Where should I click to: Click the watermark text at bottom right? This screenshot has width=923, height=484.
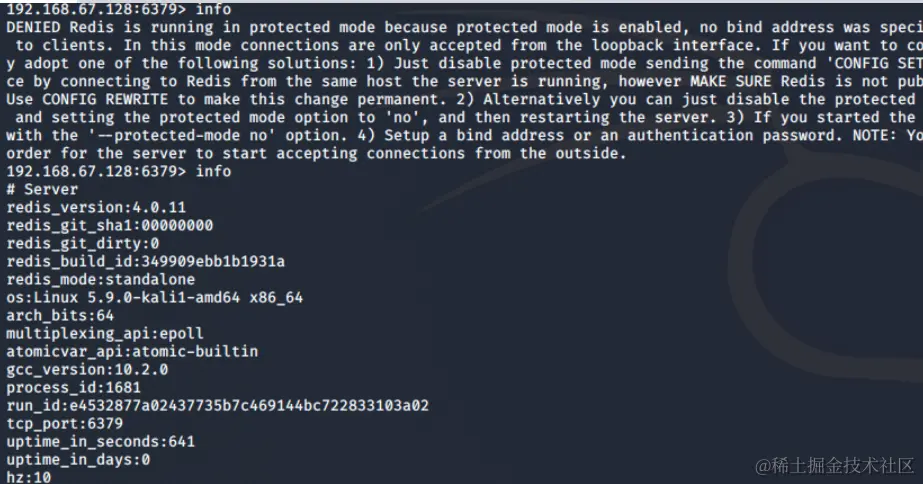[834, 466]
